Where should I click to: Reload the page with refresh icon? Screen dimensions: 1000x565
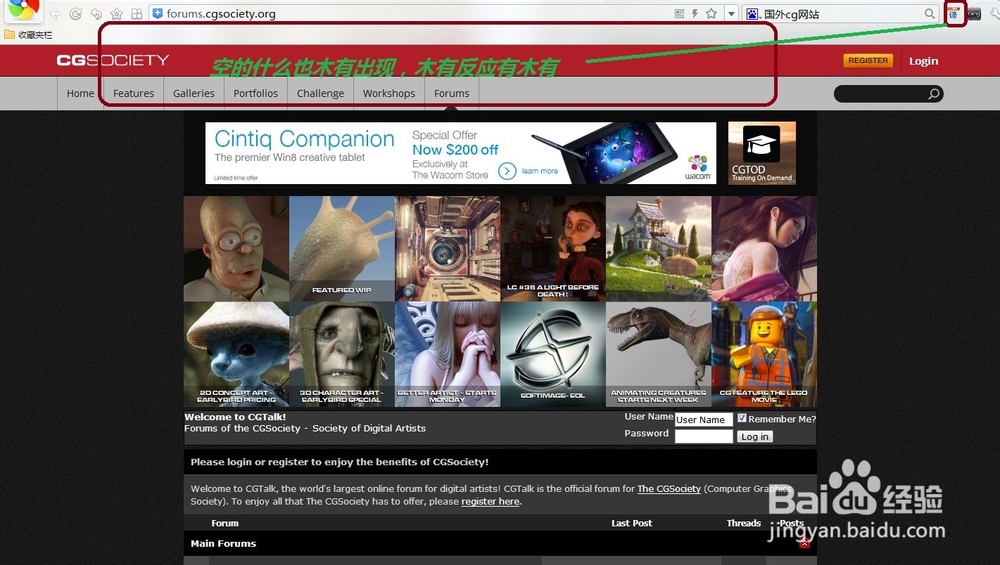click(76, 14)
